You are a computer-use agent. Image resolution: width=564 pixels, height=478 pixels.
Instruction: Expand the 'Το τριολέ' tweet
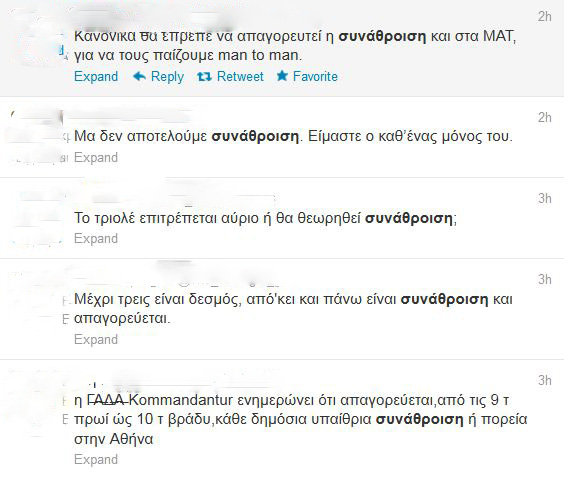click(x=96, y=238)
